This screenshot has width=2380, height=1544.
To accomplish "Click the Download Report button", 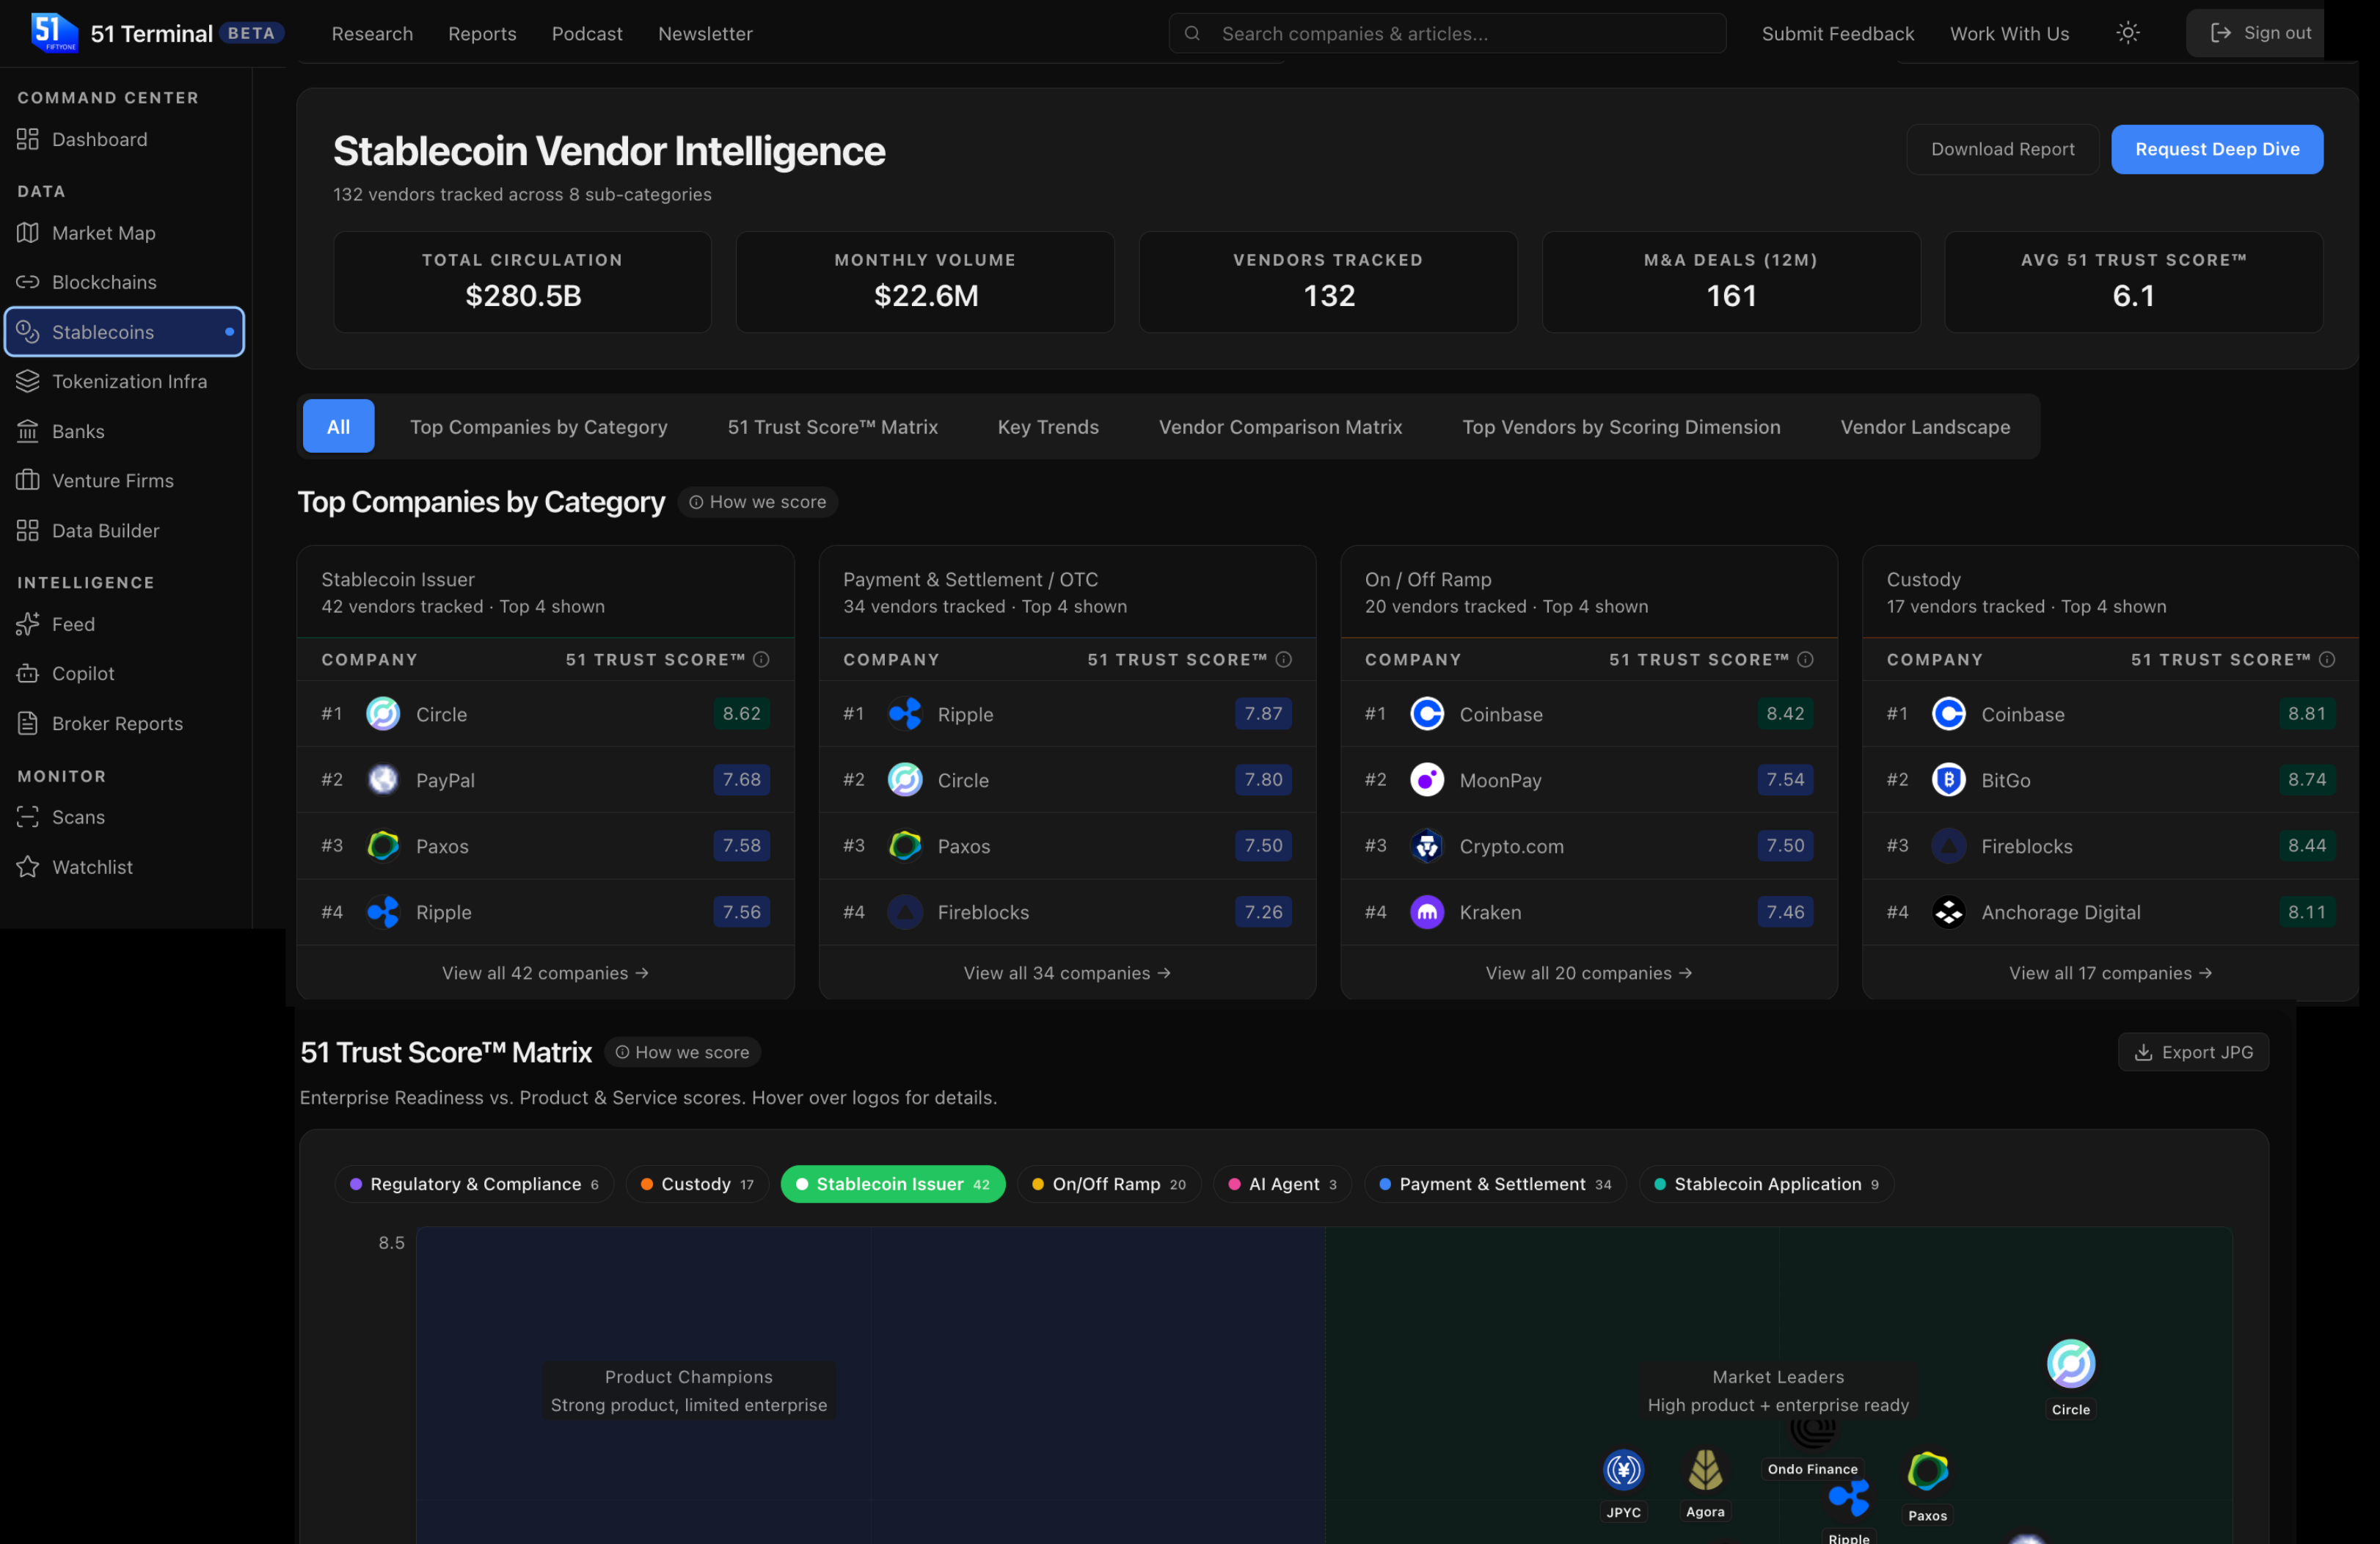I will (2002, 149).
